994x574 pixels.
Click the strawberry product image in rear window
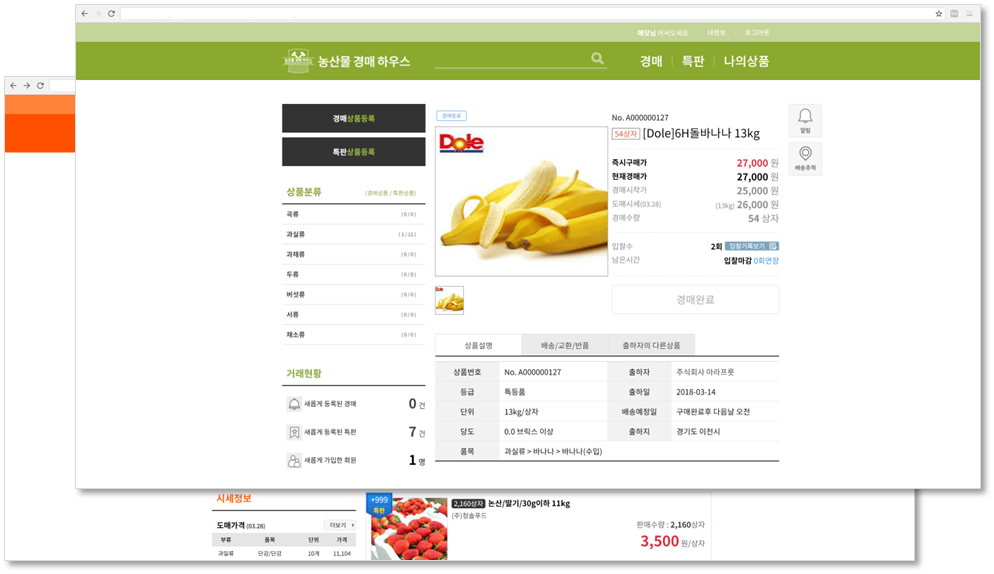point(409,528)
